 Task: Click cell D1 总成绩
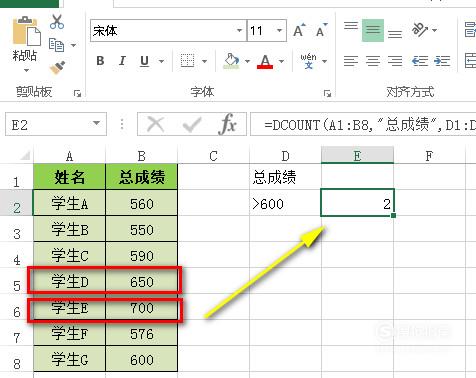tap(285, 177)
